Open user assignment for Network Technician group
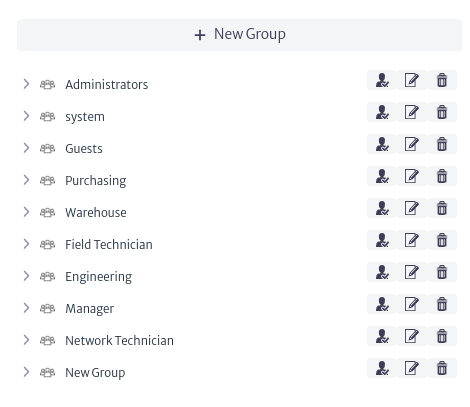The height and width of the screenshot is (407, 470). [x=382, y=336]
